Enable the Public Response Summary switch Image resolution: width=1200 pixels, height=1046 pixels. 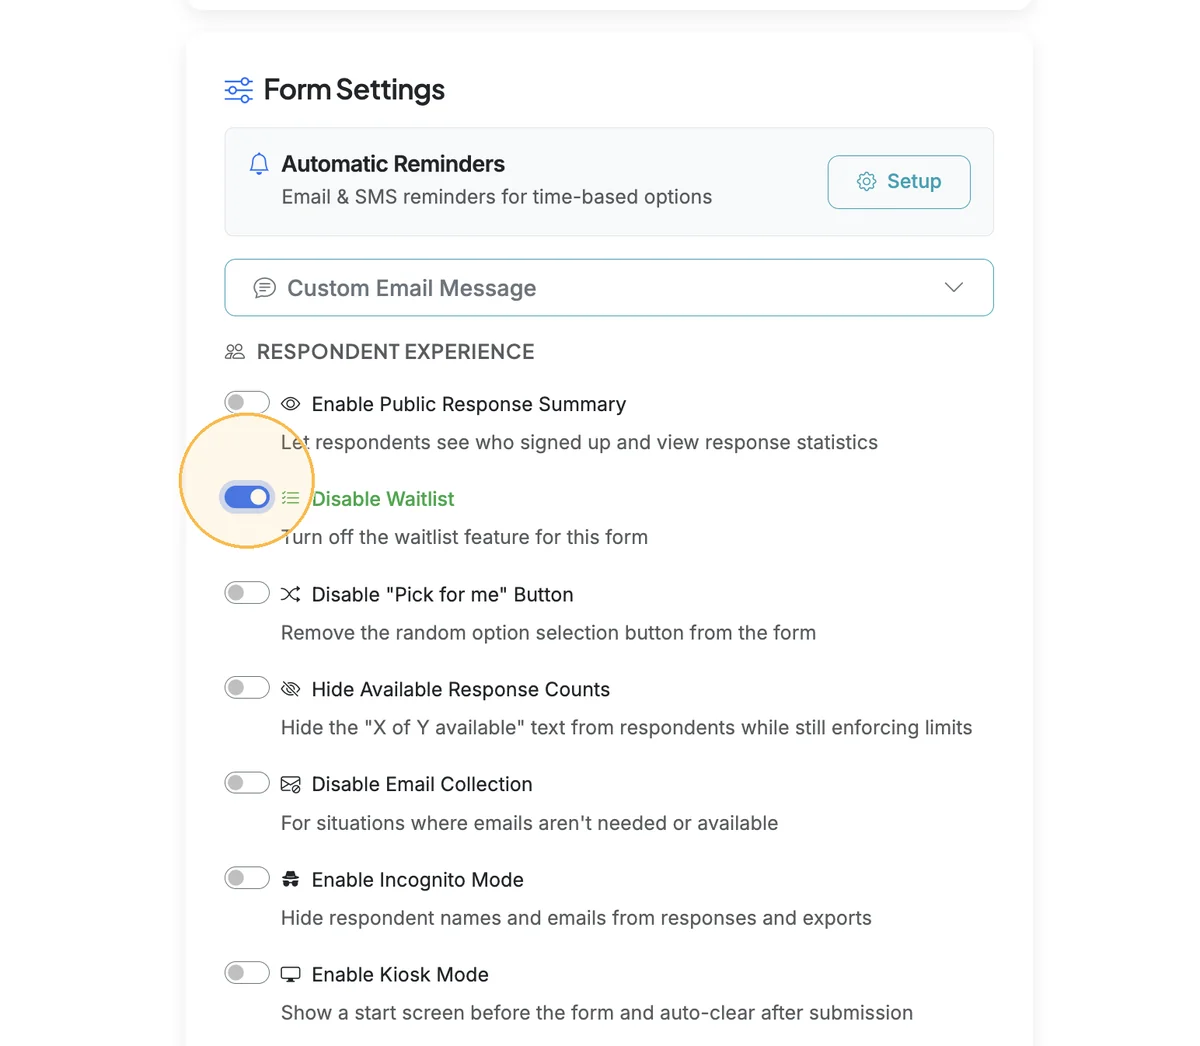coord(247,402)
